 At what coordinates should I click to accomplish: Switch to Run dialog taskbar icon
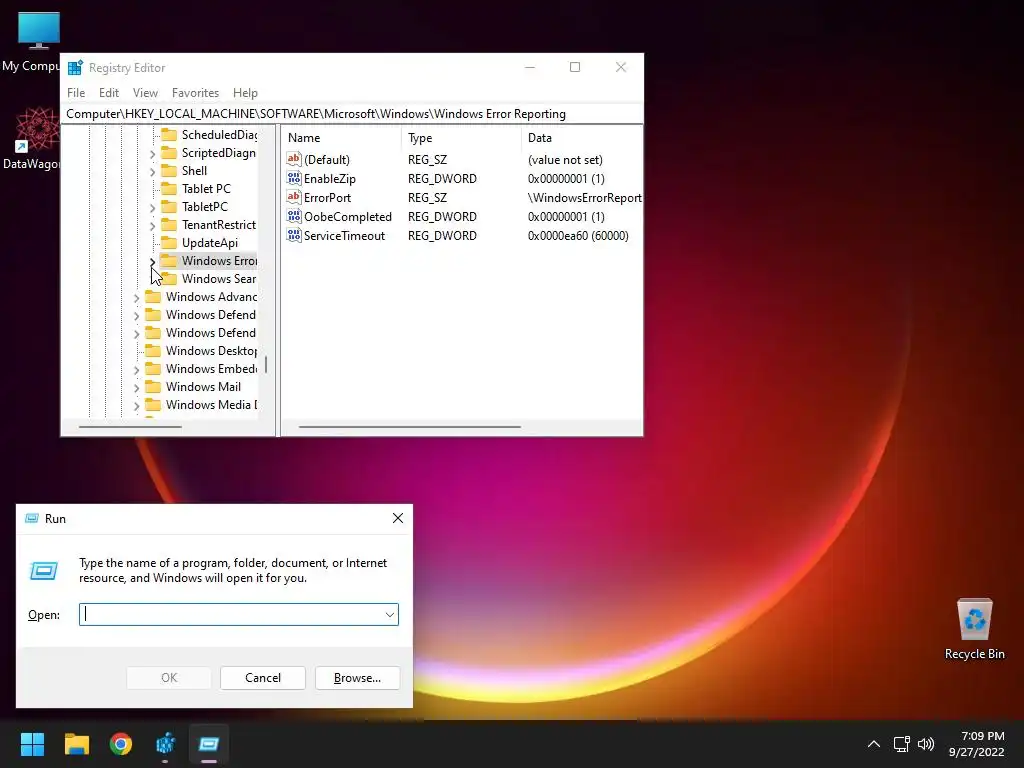[209, 744]
